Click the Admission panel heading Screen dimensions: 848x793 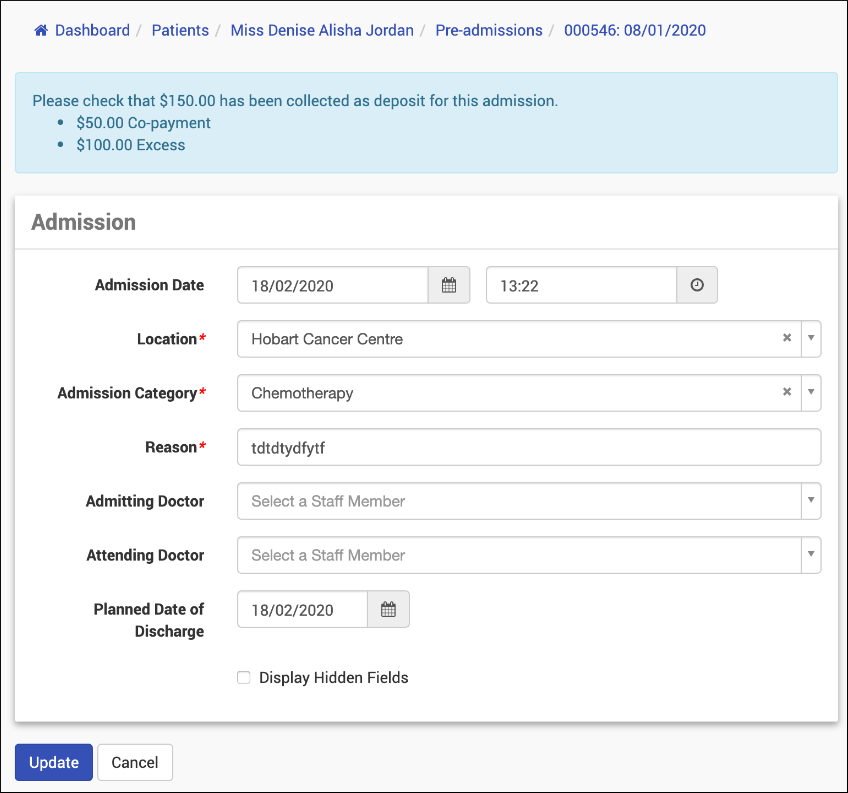(x=83, y=222)
